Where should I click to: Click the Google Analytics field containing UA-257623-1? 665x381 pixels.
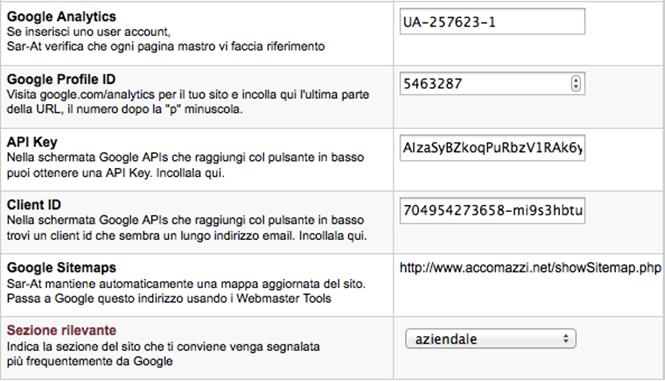click(492, 22)
